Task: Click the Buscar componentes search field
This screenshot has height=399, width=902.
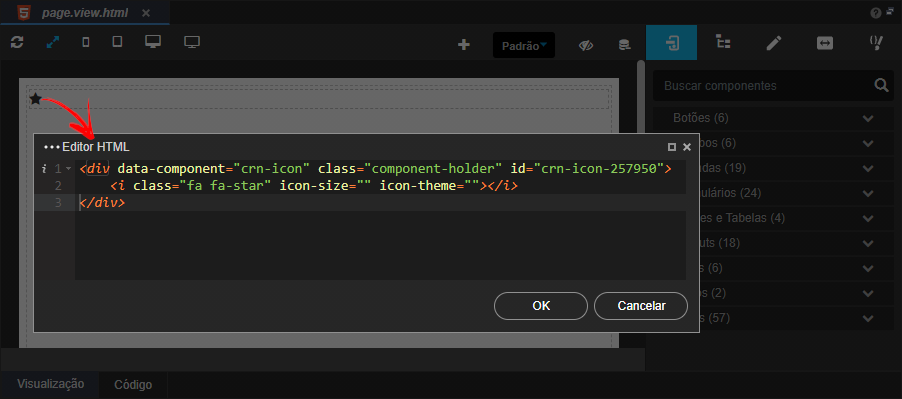Action: 765,86
